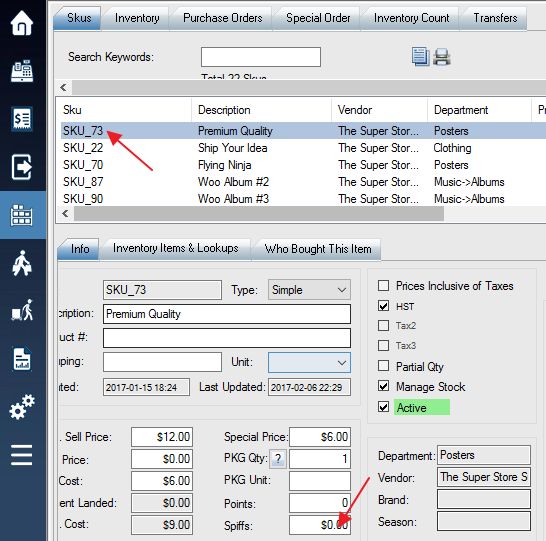Click the printer icon near search
Viewport: 546px width, 541px height.
coord(442,57)
